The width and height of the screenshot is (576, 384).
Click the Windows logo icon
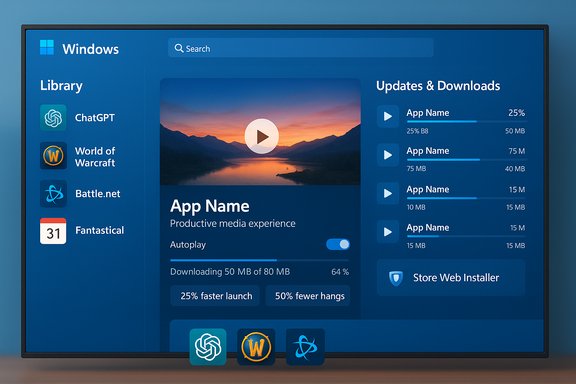(x=47, y=47)
